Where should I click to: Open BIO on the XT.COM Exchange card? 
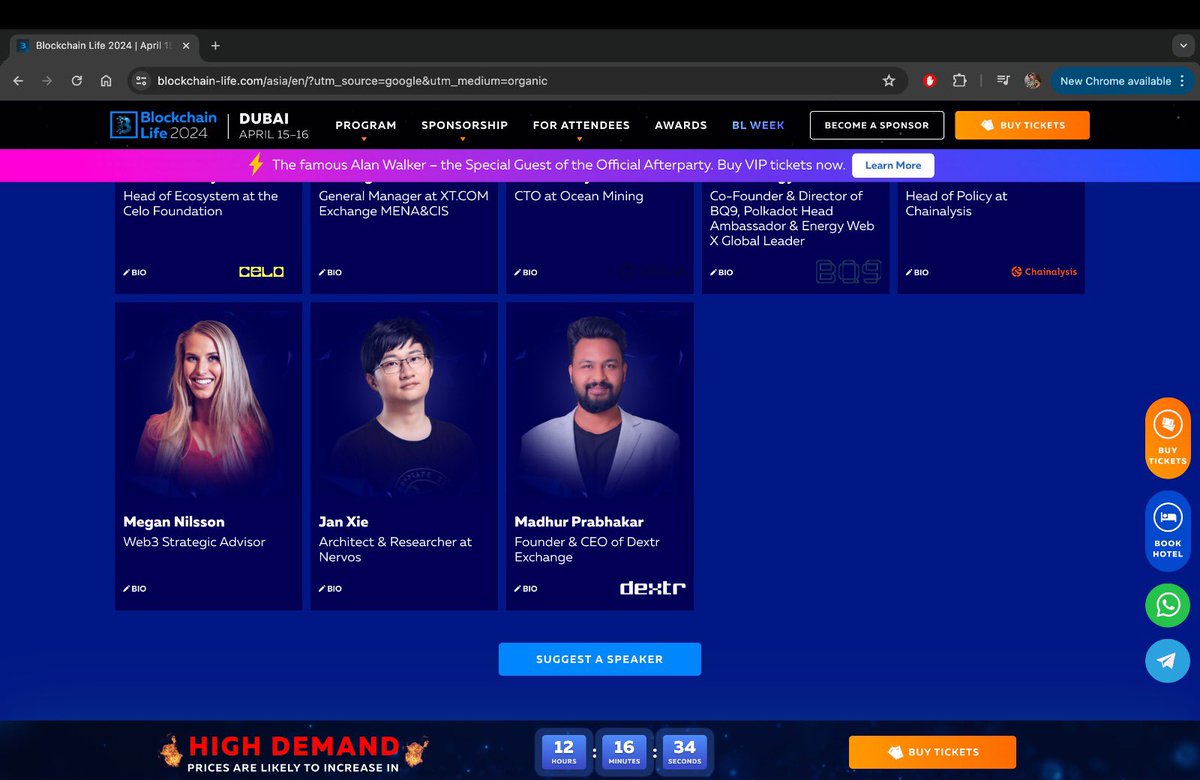tap(330, 272)
